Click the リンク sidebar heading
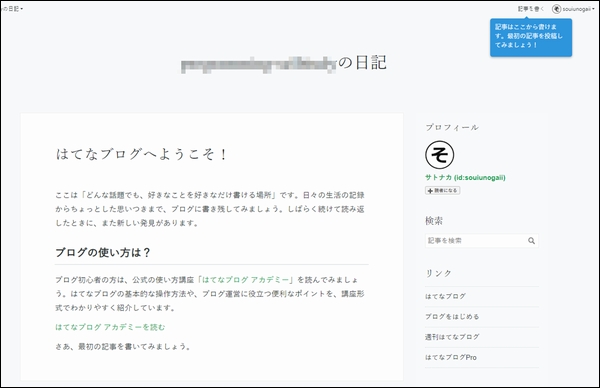Viewport: 600px width, 388px height. [439, 273]
